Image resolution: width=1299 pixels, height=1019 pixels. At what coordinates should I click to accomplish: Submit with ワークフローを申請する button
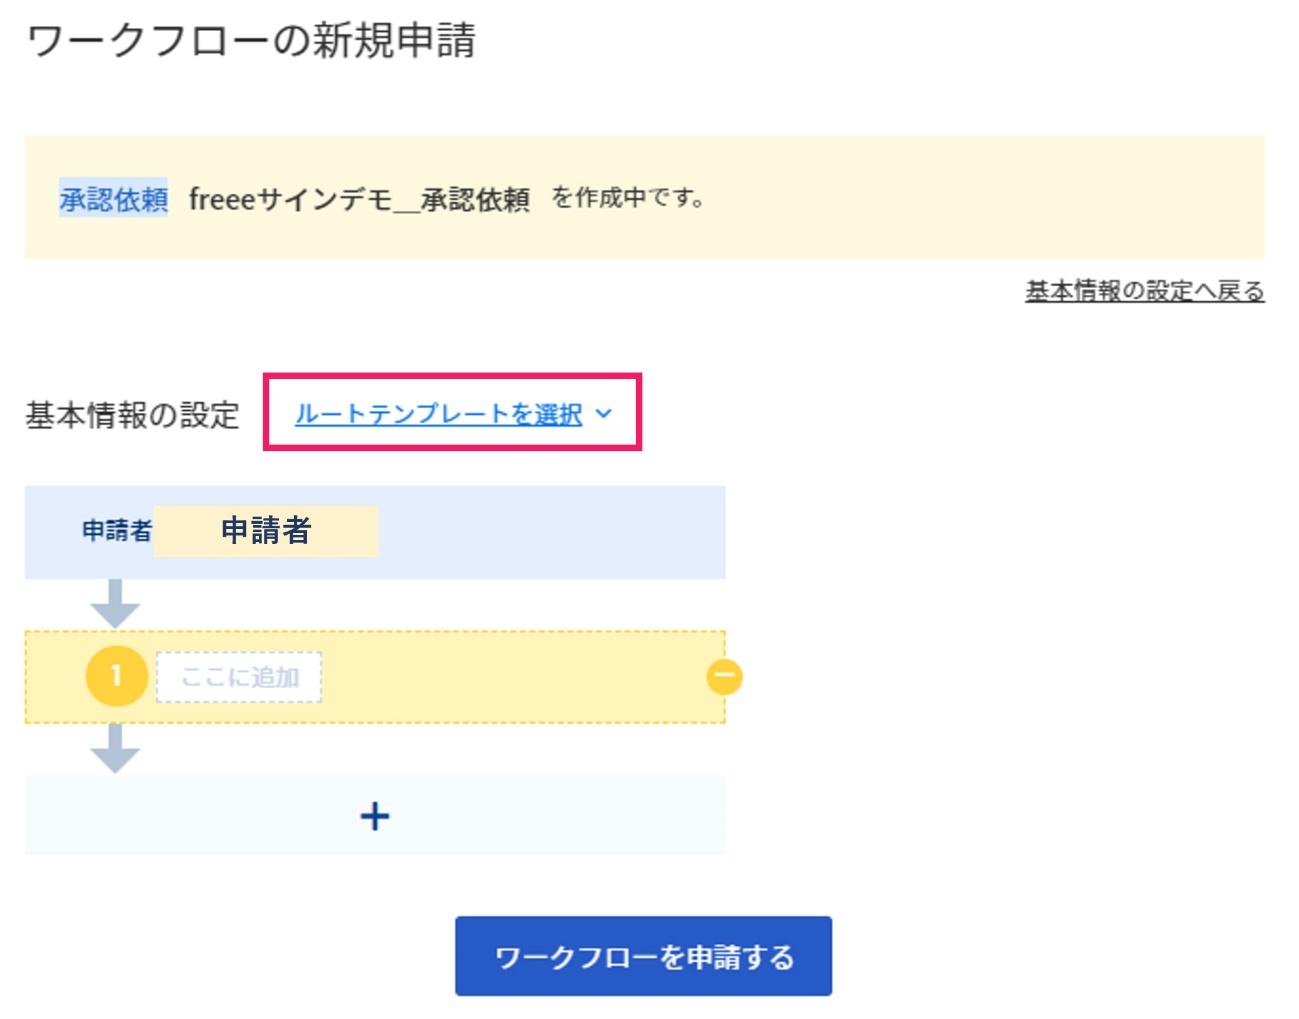[643, 956]
